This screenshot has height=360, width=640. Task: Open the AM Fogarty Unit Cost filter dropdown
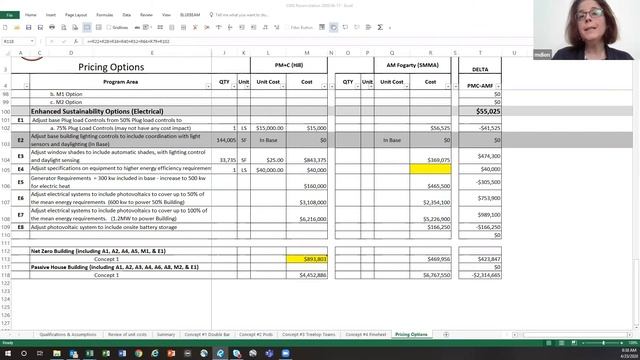(407, 86)
